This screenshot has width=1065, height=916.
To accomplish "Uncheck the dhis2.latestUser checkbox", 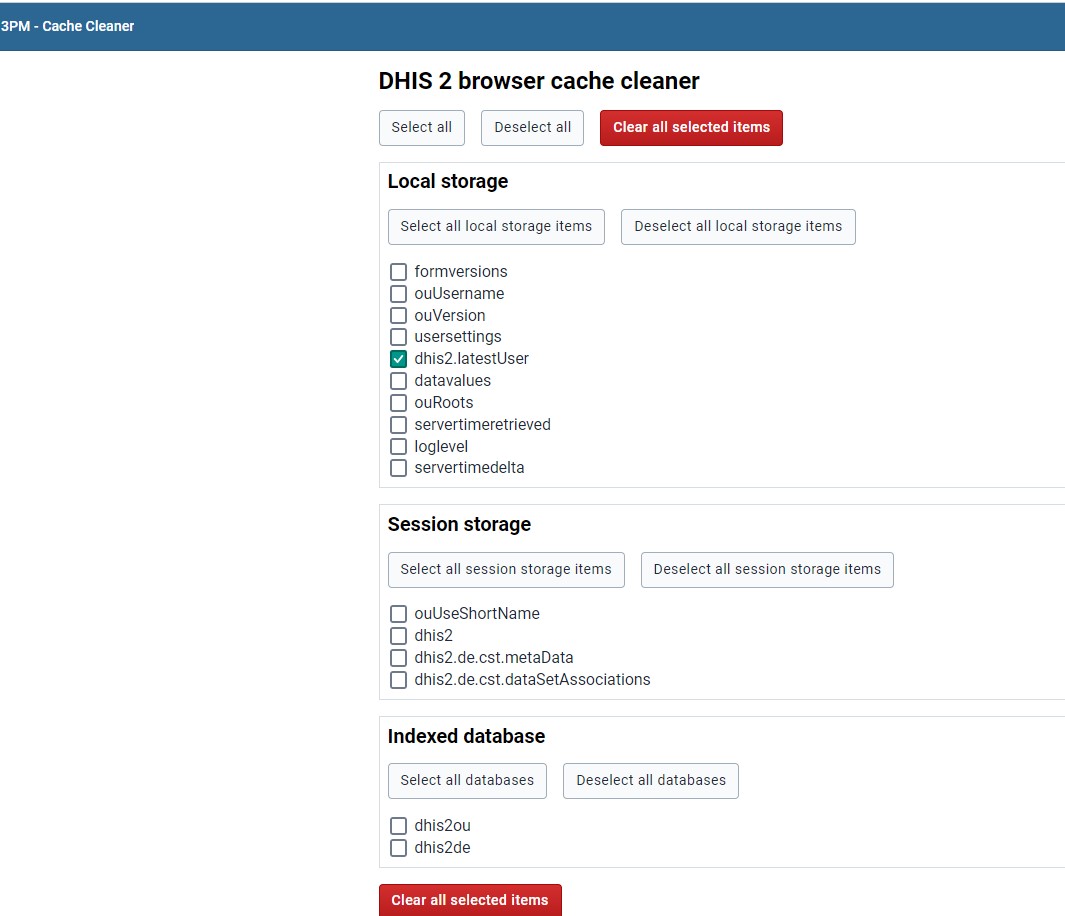I will (399, 359).
